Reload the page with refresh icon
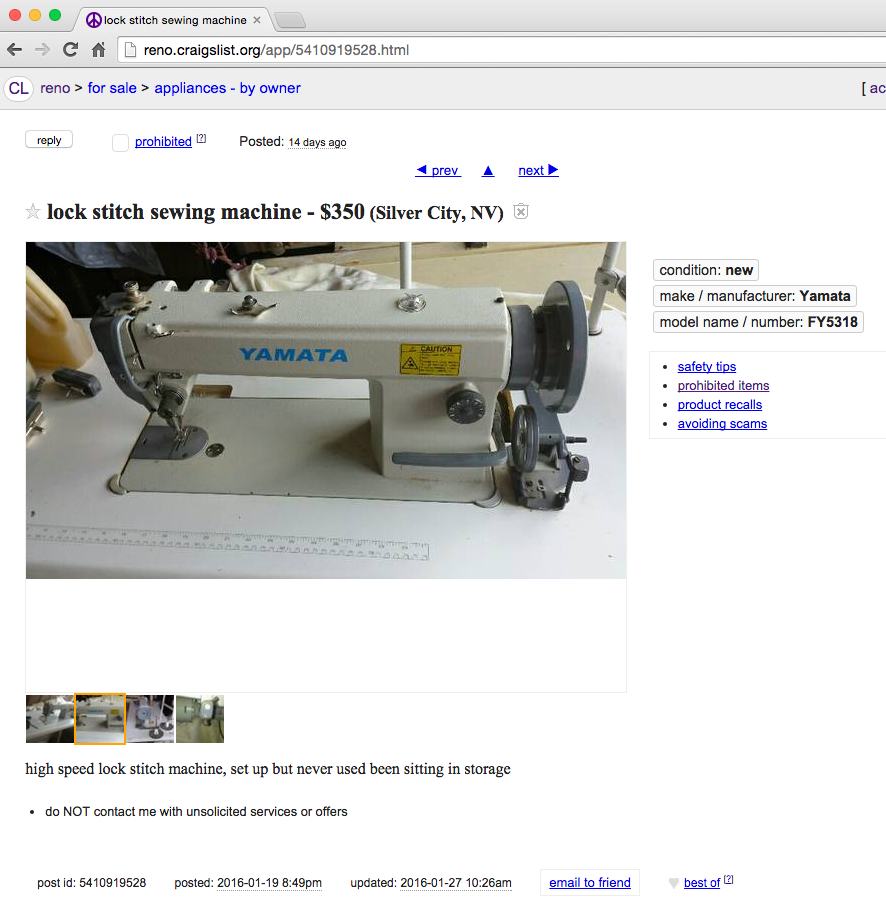The image size is (886, 911). (70, 50)
